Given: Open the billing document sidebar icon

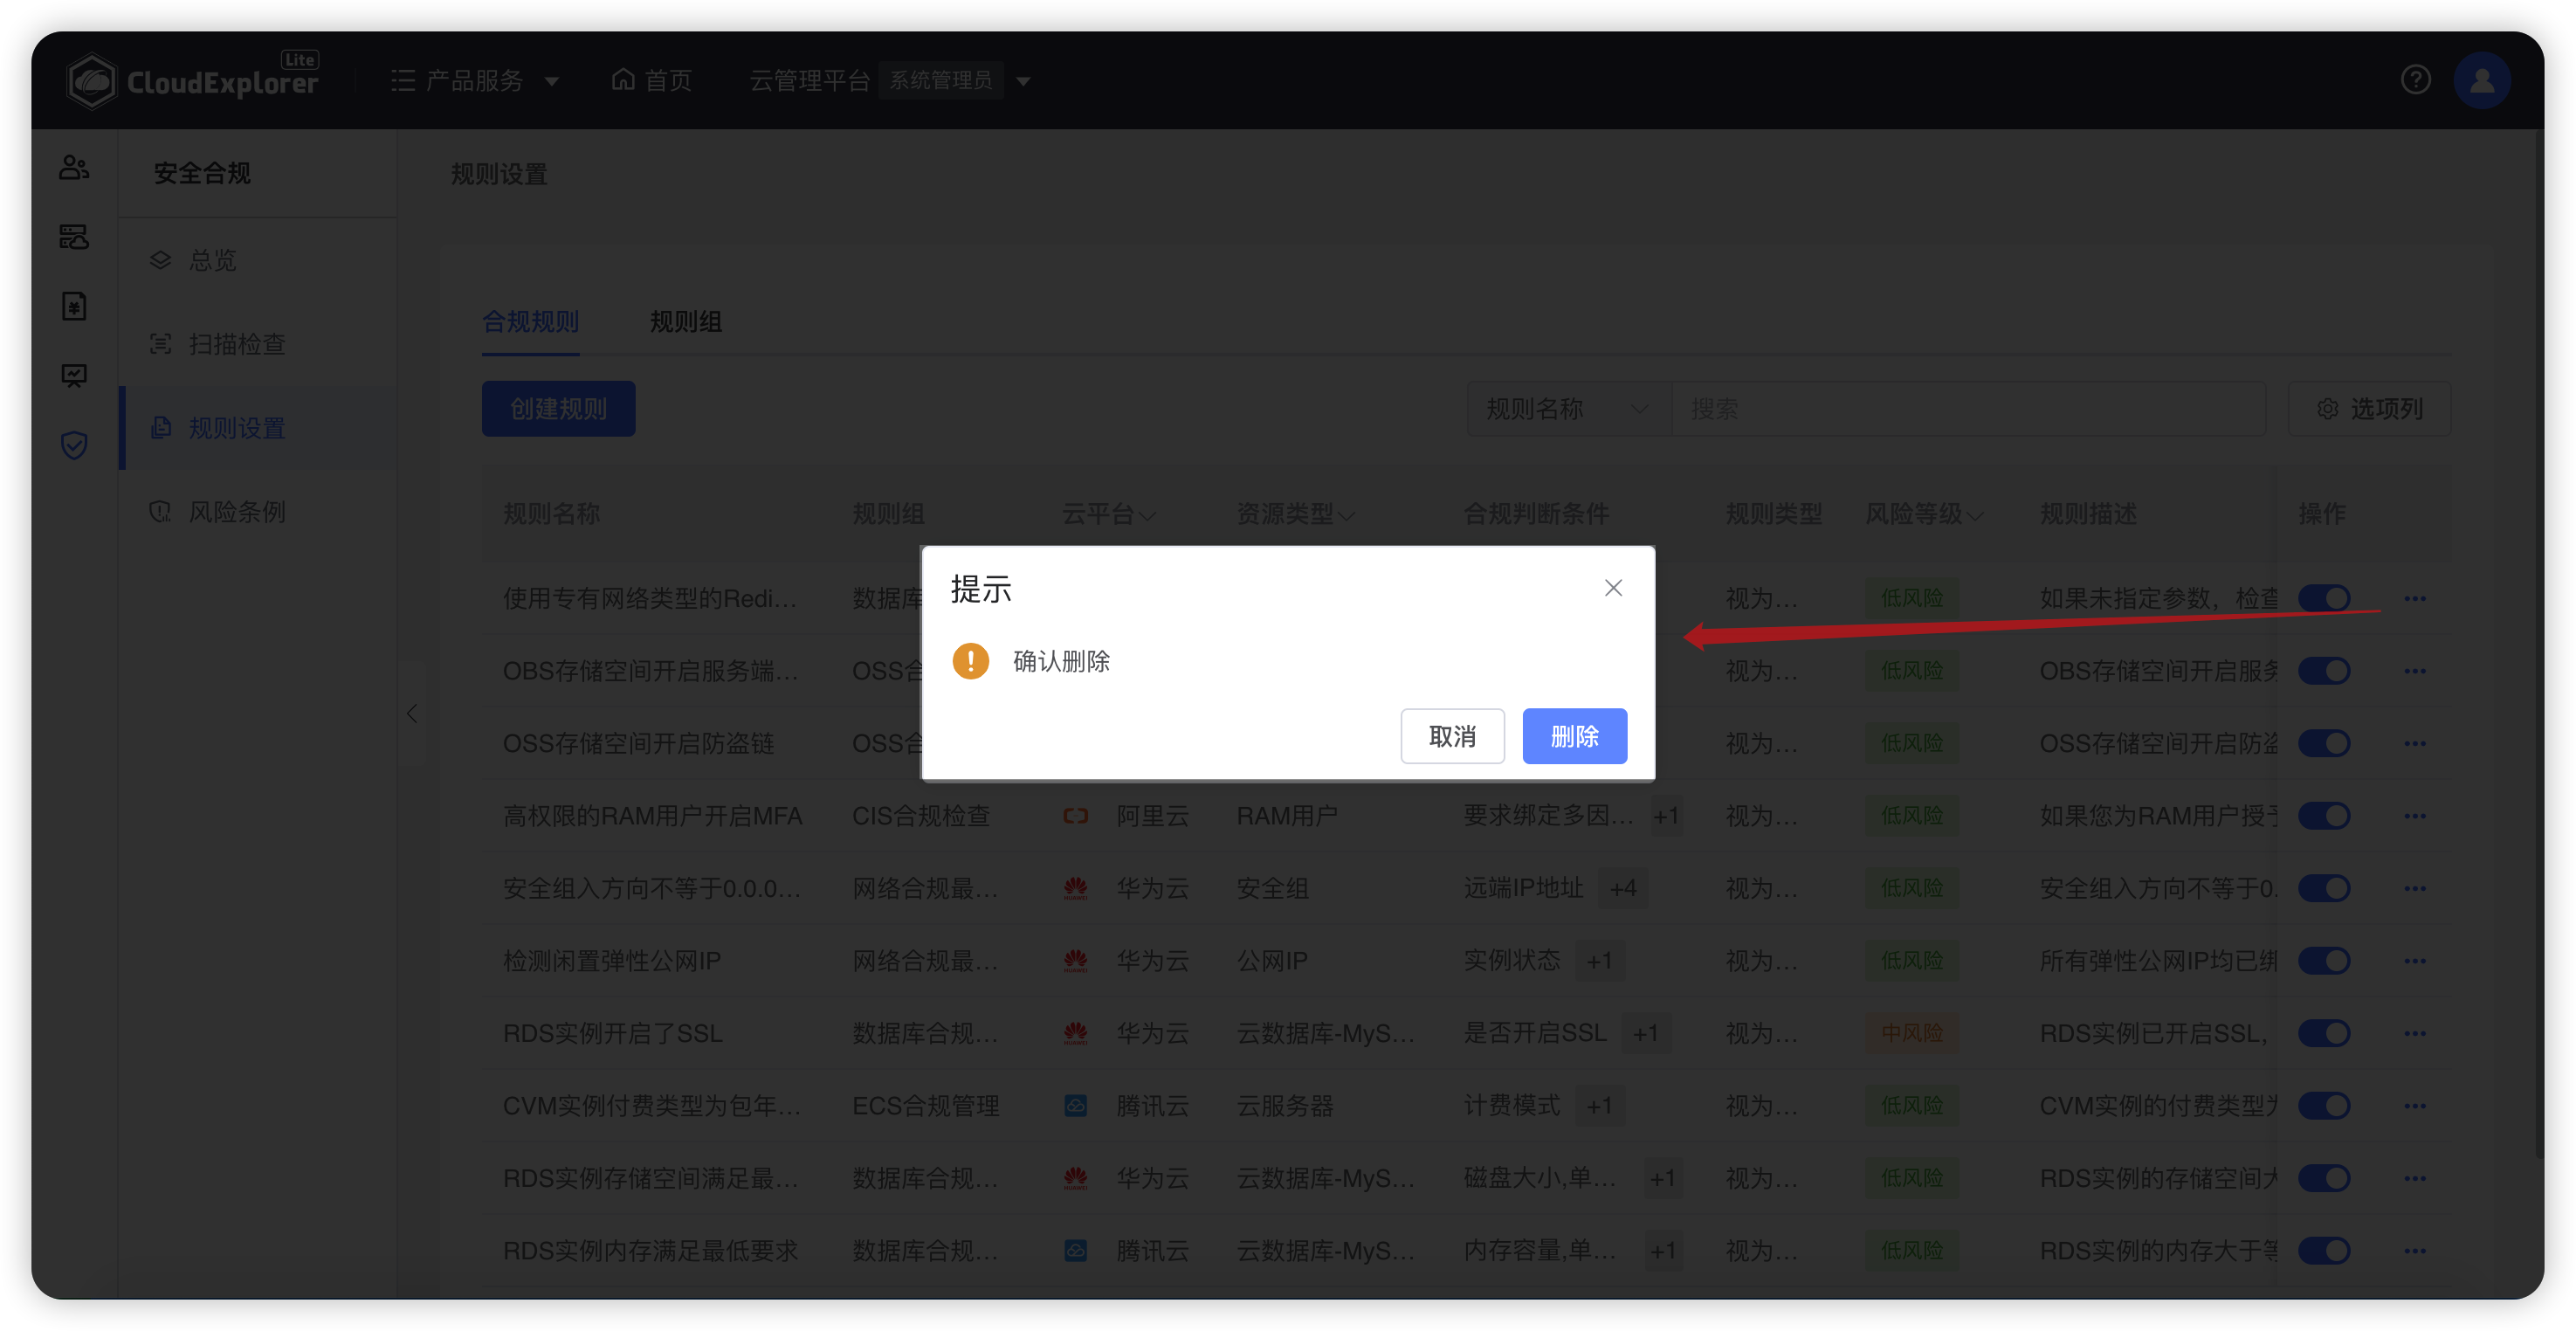Looking at the screenshot, I should pos(74,306).
